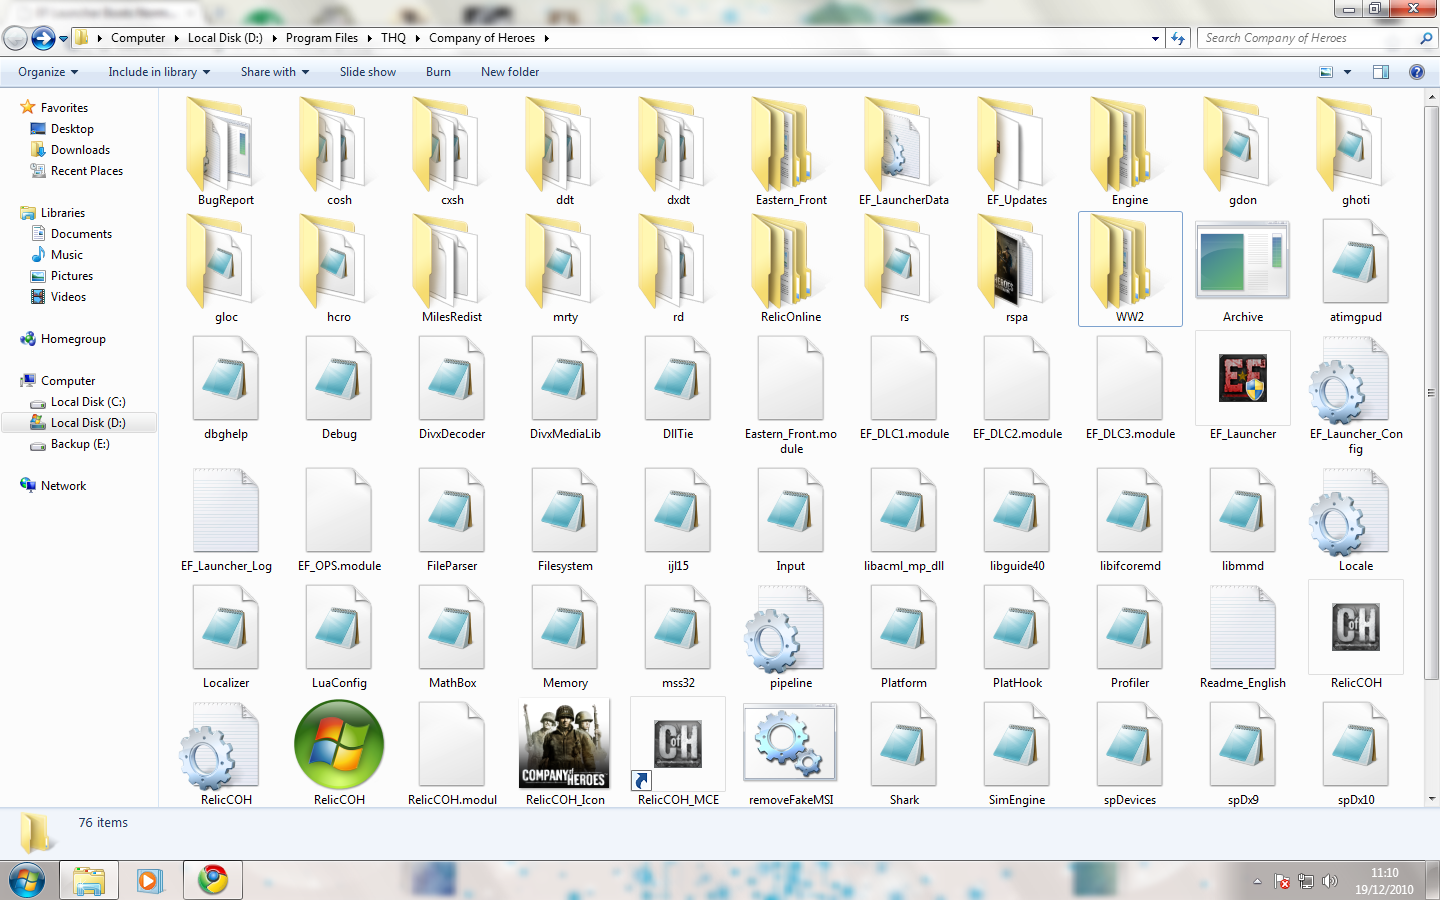Image resolution: width=1440 pixels, height=900 pixels.
Task: Select the EF_Launcher_Log text file
Action: pyautogui.click(x=226, y=518)
